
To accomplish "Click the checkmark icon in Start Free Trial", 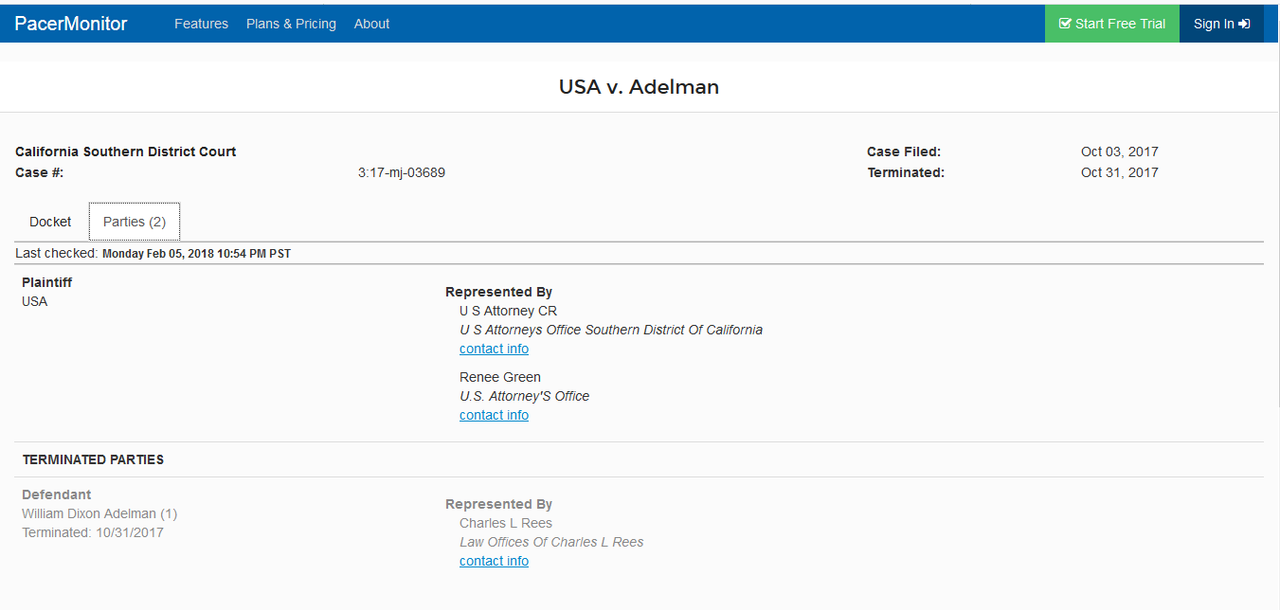I will coord(1065,23).
